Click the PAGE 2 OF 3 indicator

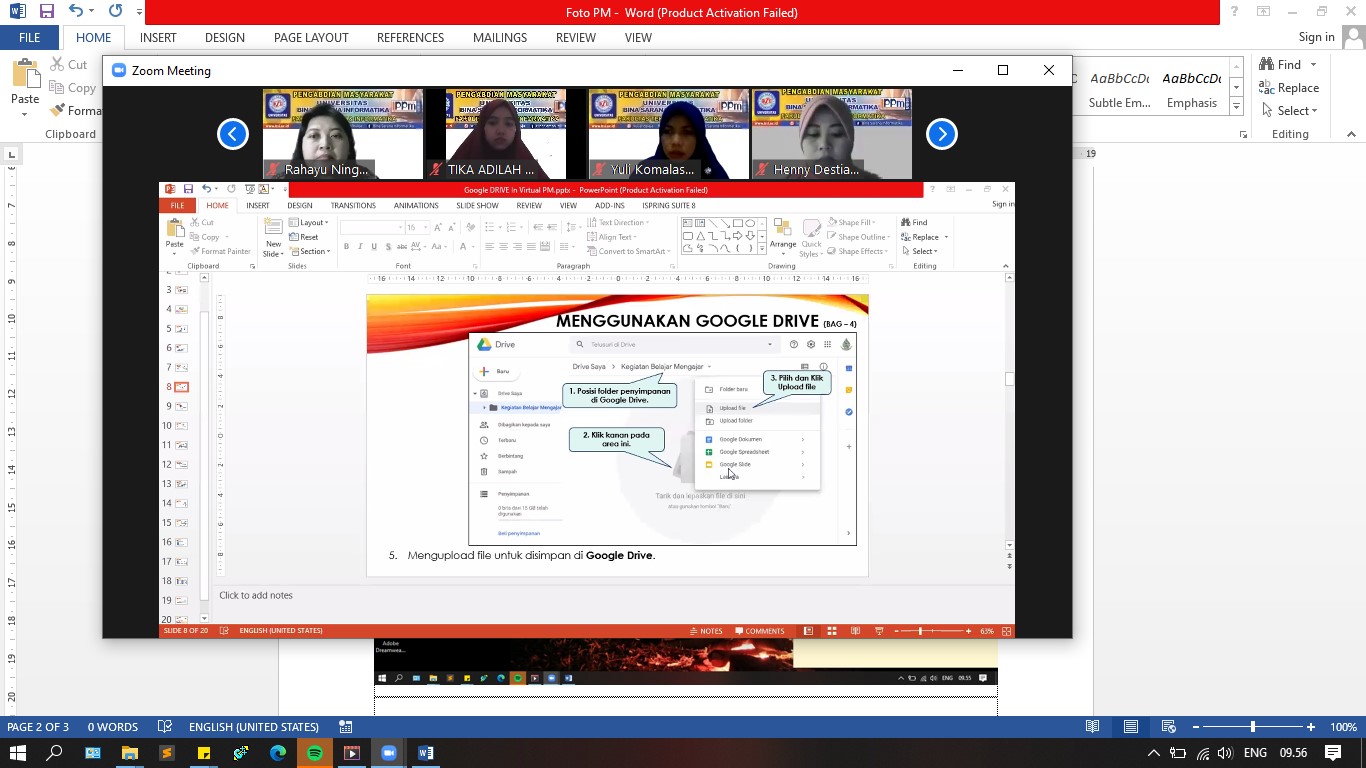point(38,727)
